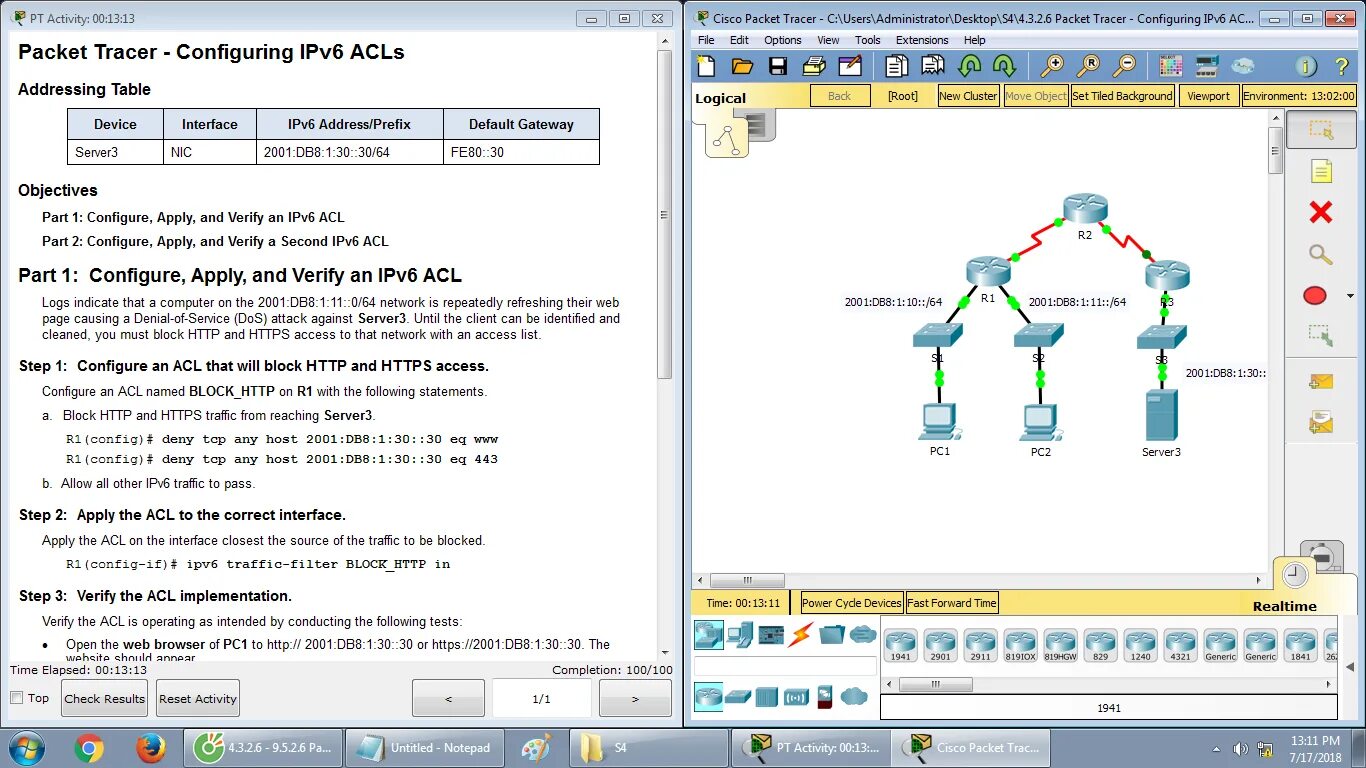Viewport: 1366px width, 768px height.
Task: Open the File menu
Action: pos(706,40)
